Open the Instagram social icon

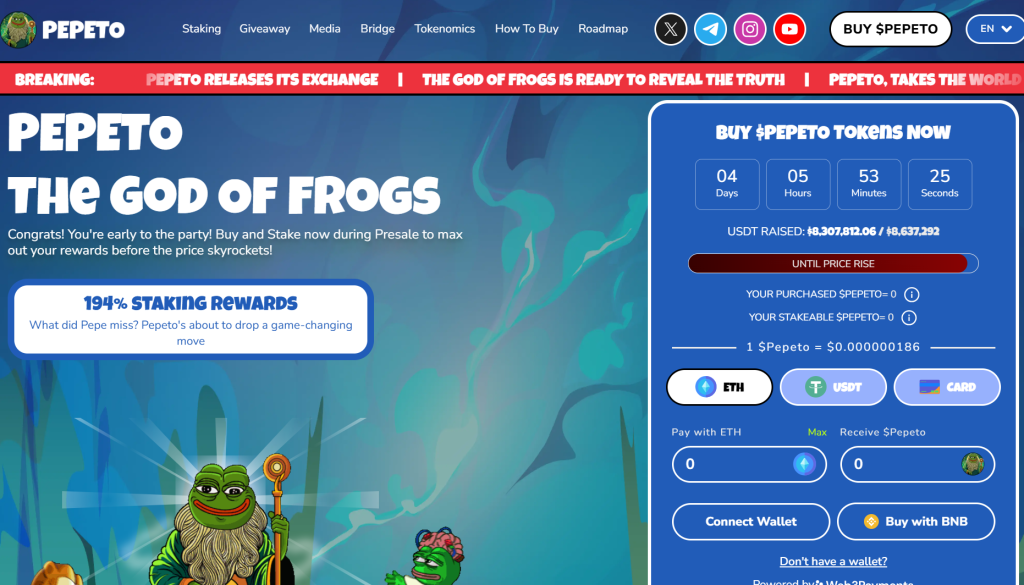click(x=750, y=29)
